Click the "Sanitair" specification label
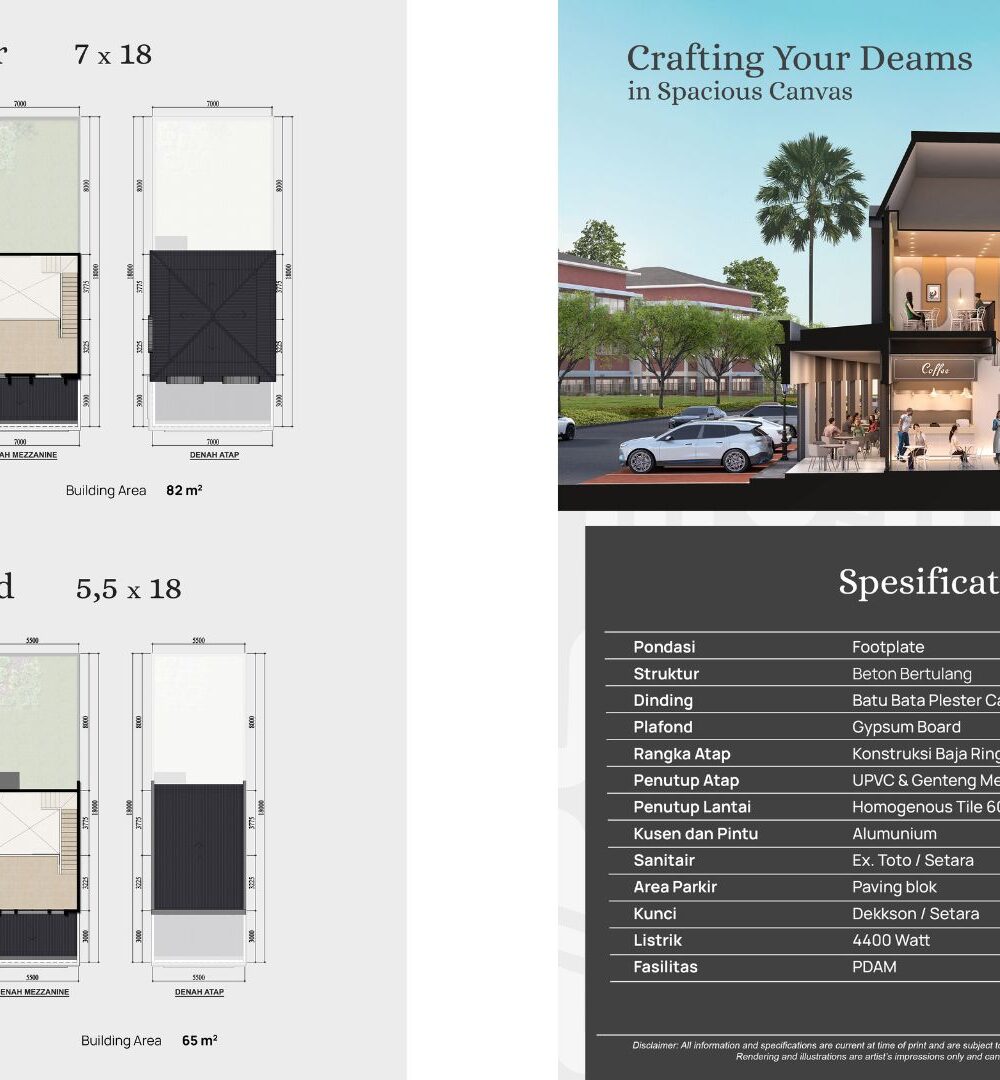Image resolution: width=1000 pixels, height=1080 pixels. click(664, 860)
